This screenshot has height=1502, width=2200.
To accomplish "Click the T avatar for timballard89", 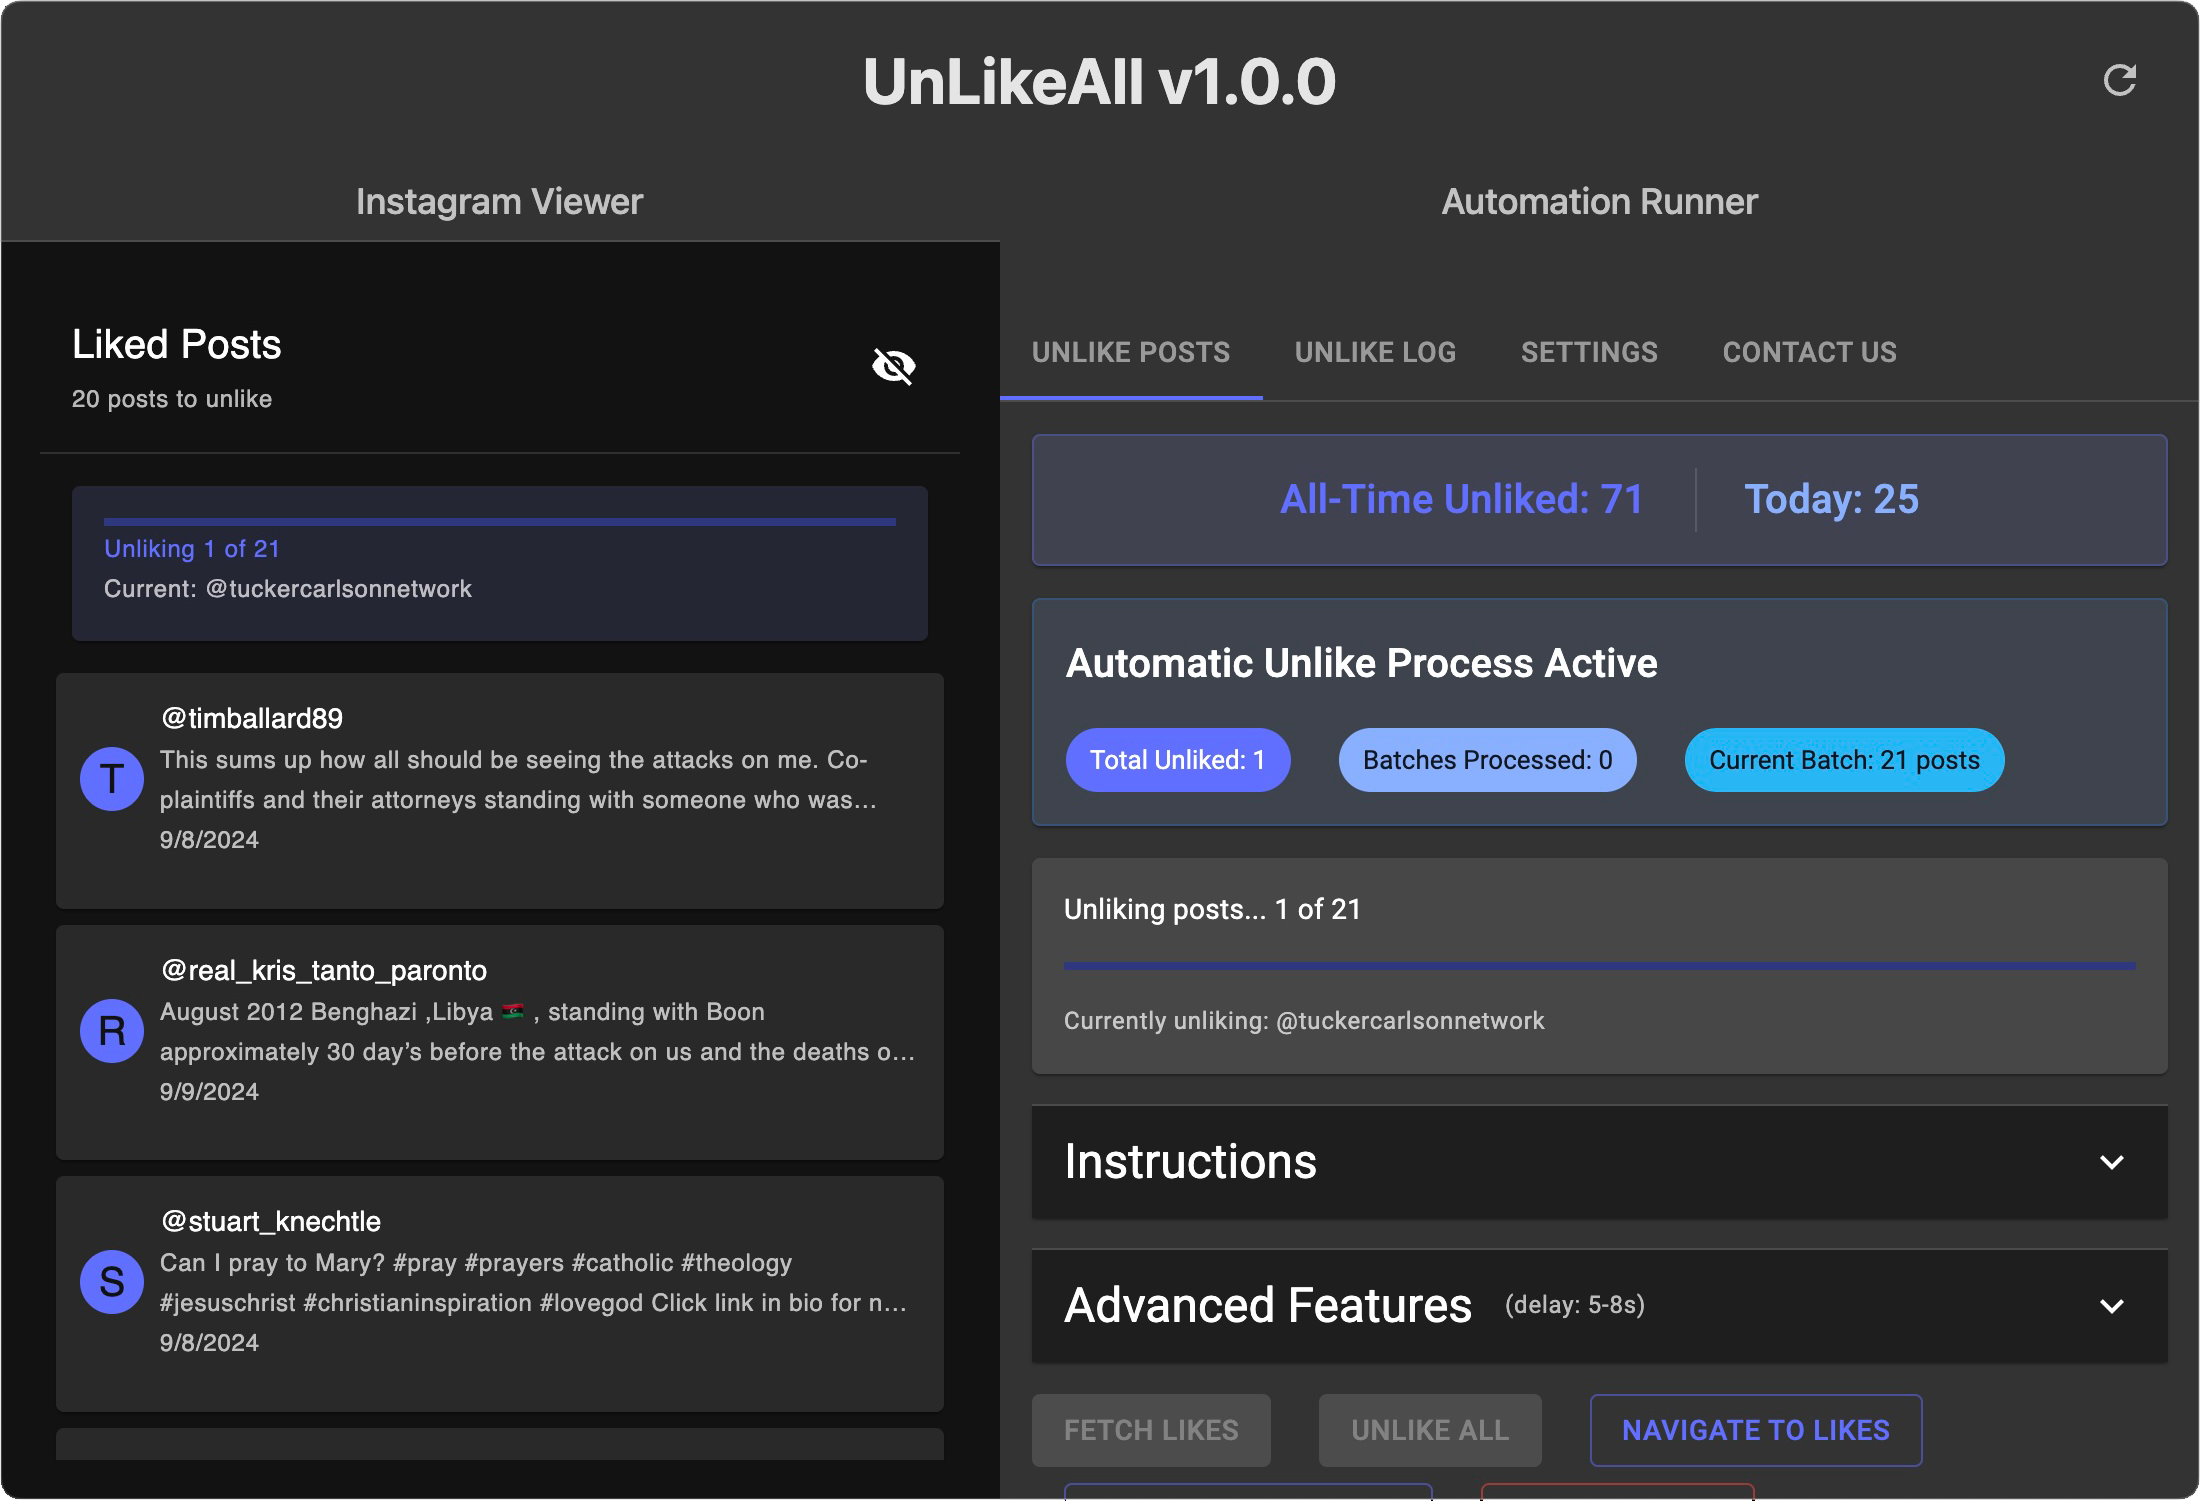I will pyautogui.click(x=112, y=778).
